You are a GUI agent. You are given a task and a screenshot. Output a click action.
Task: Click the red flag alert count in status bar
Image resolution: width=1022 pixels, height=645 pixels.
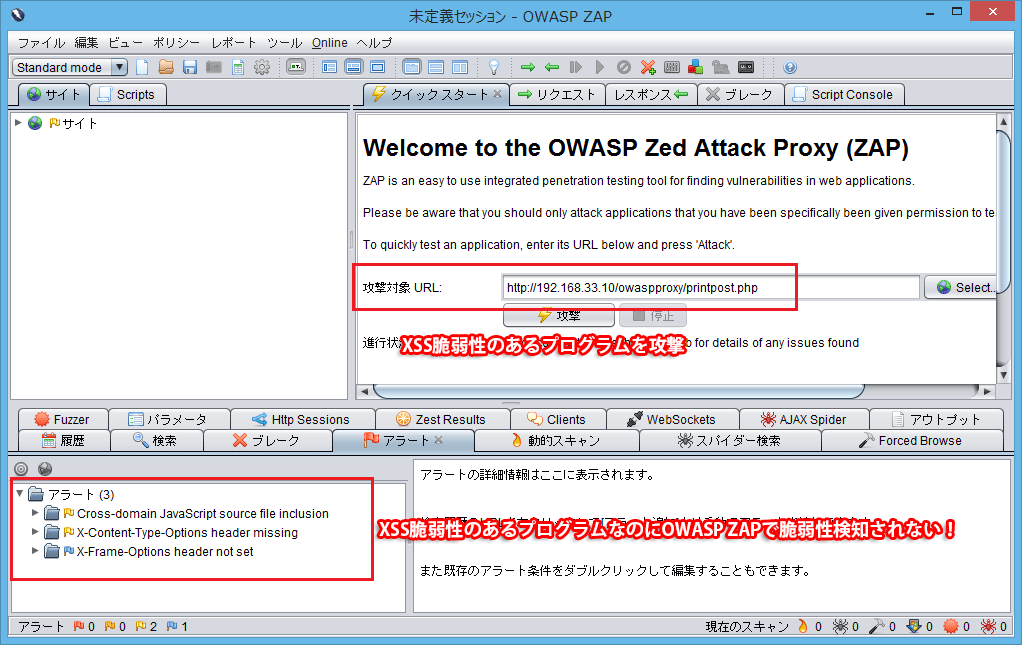coord(85,626)
